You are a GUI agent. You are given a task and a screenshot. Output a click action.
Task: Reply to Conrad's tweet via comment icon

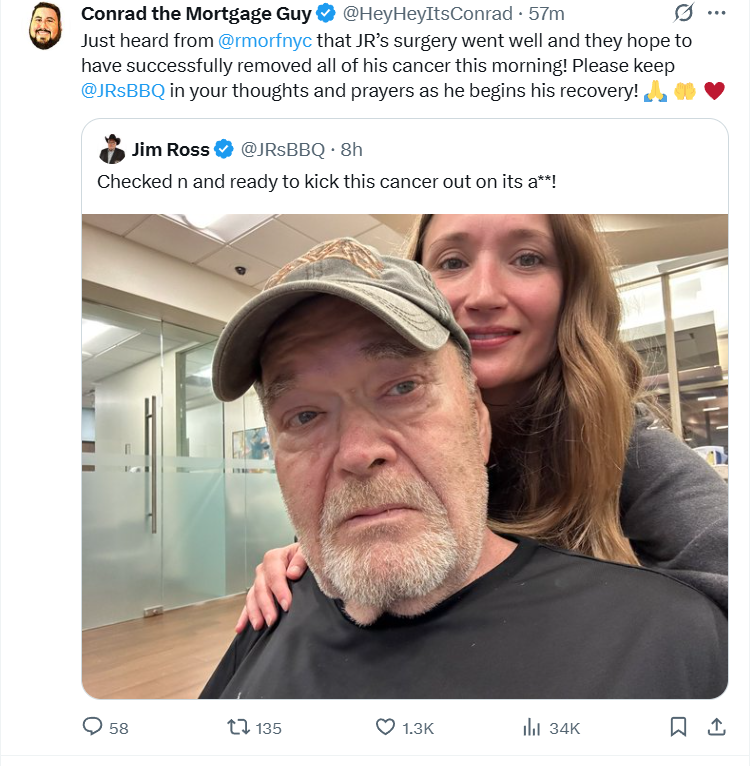point(93,727)
